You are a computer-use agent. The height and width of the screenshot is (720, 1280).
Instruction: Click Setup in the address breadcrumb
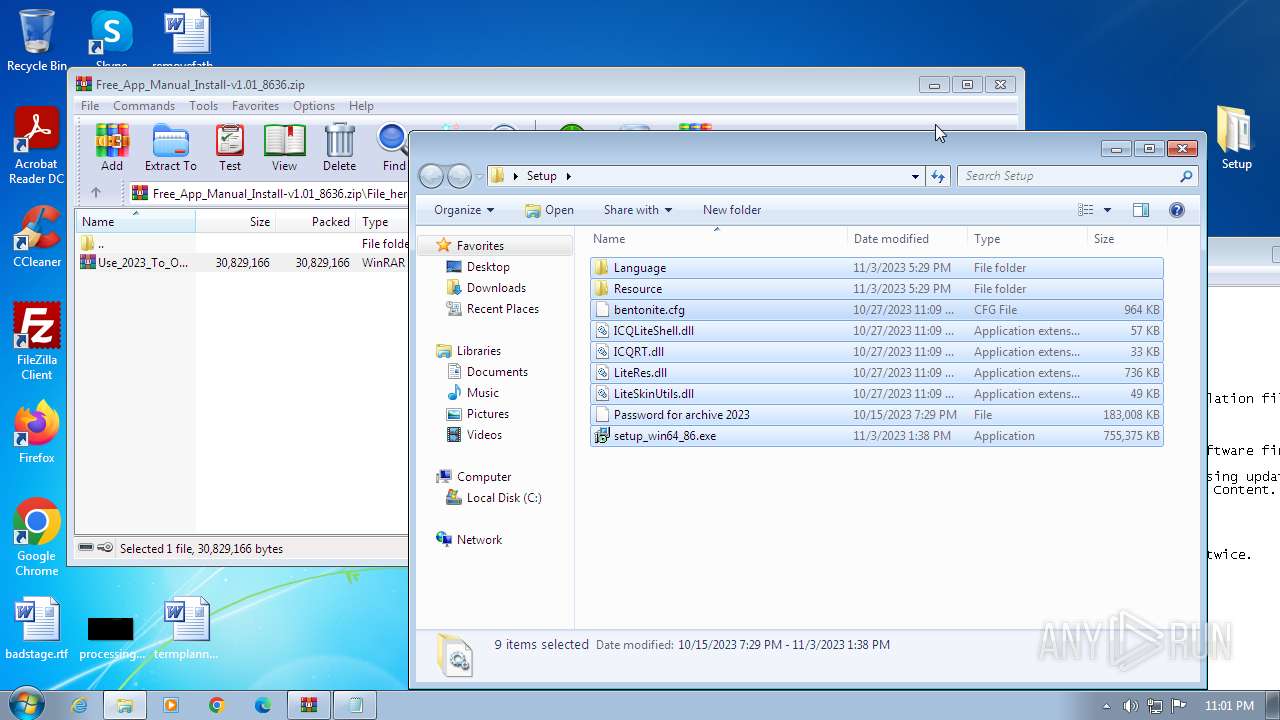pyautogui.click(x=541, y=176)
